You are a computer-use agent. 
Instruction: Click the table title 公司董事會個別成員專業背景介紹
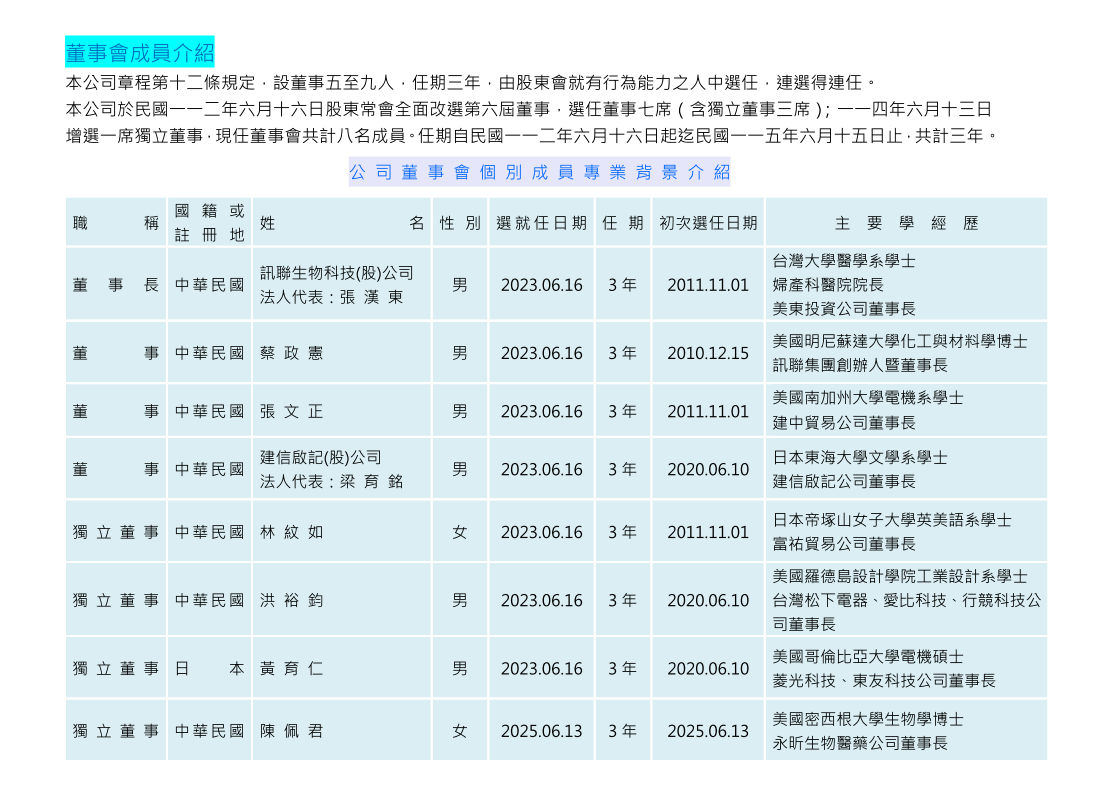coord(539,172)
